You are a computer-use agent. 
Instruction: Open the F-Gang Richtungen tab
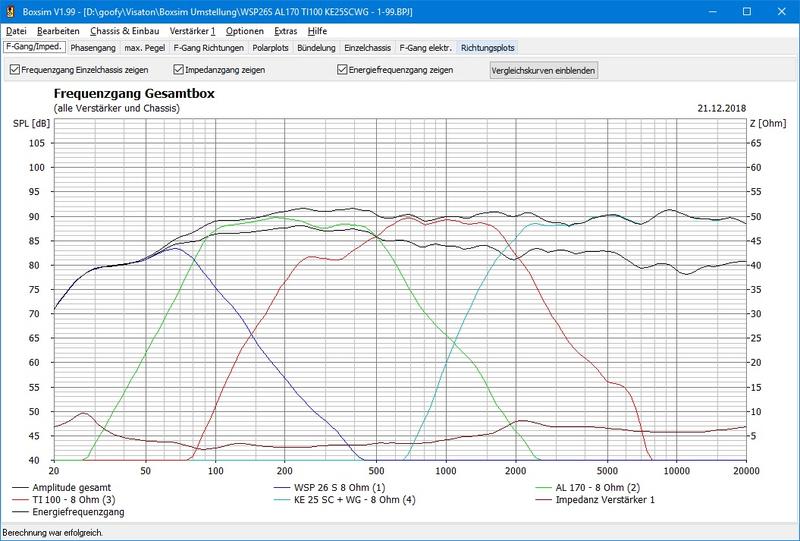pyautogui.click(x=208, y=47)
